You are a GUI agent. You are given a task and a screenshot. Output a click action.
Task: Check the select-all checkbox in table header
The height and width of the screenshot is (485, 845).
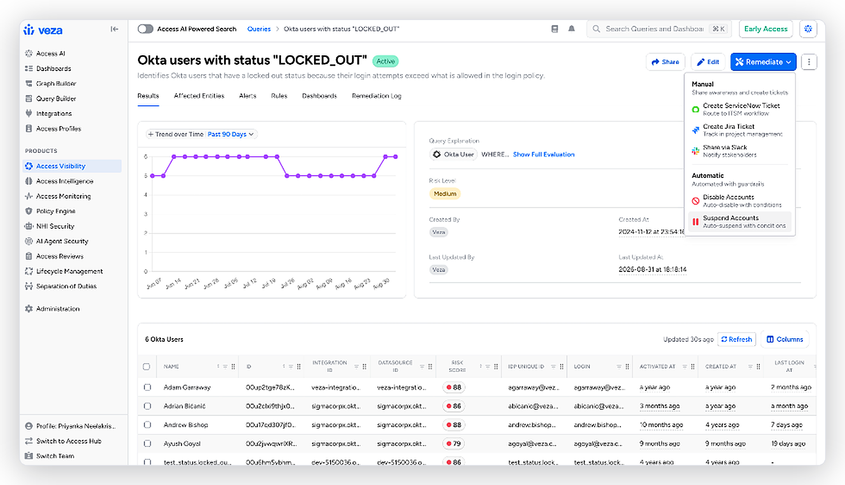pyautogui.click(x=147, y=366)
